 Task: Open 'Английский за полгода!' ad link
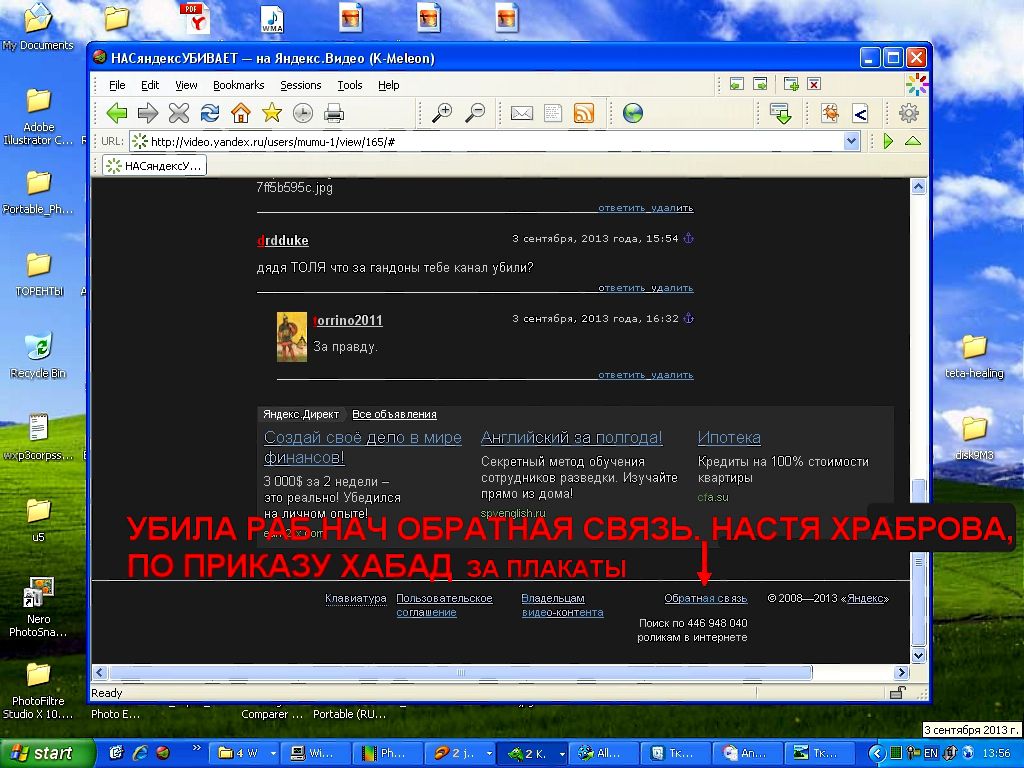pos(571,438)
